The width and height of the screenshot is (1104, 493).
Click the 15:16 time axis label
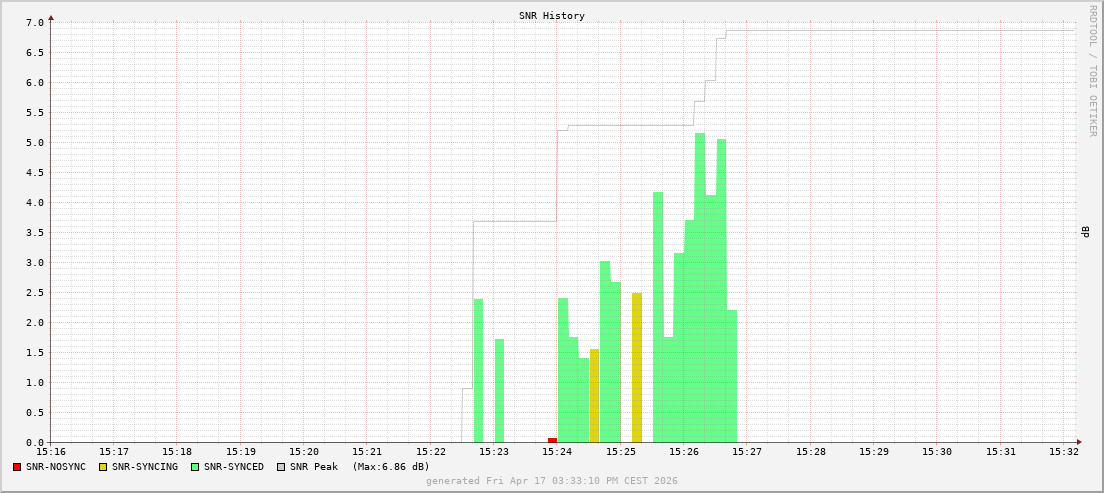pos(51,452)
